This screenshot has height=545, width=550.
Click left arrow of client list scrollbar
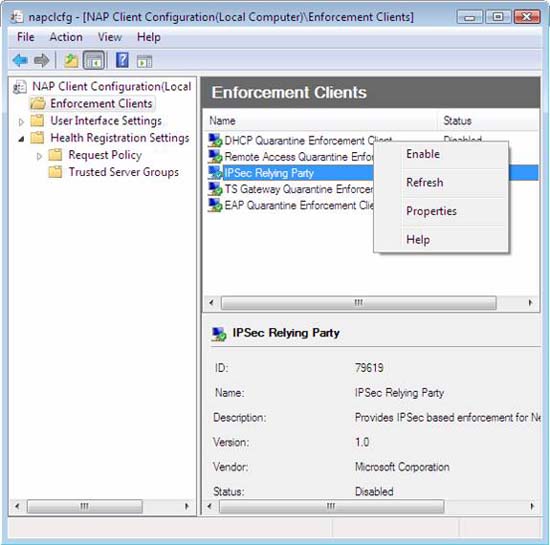pyautogui.click(x=212, y=303)
